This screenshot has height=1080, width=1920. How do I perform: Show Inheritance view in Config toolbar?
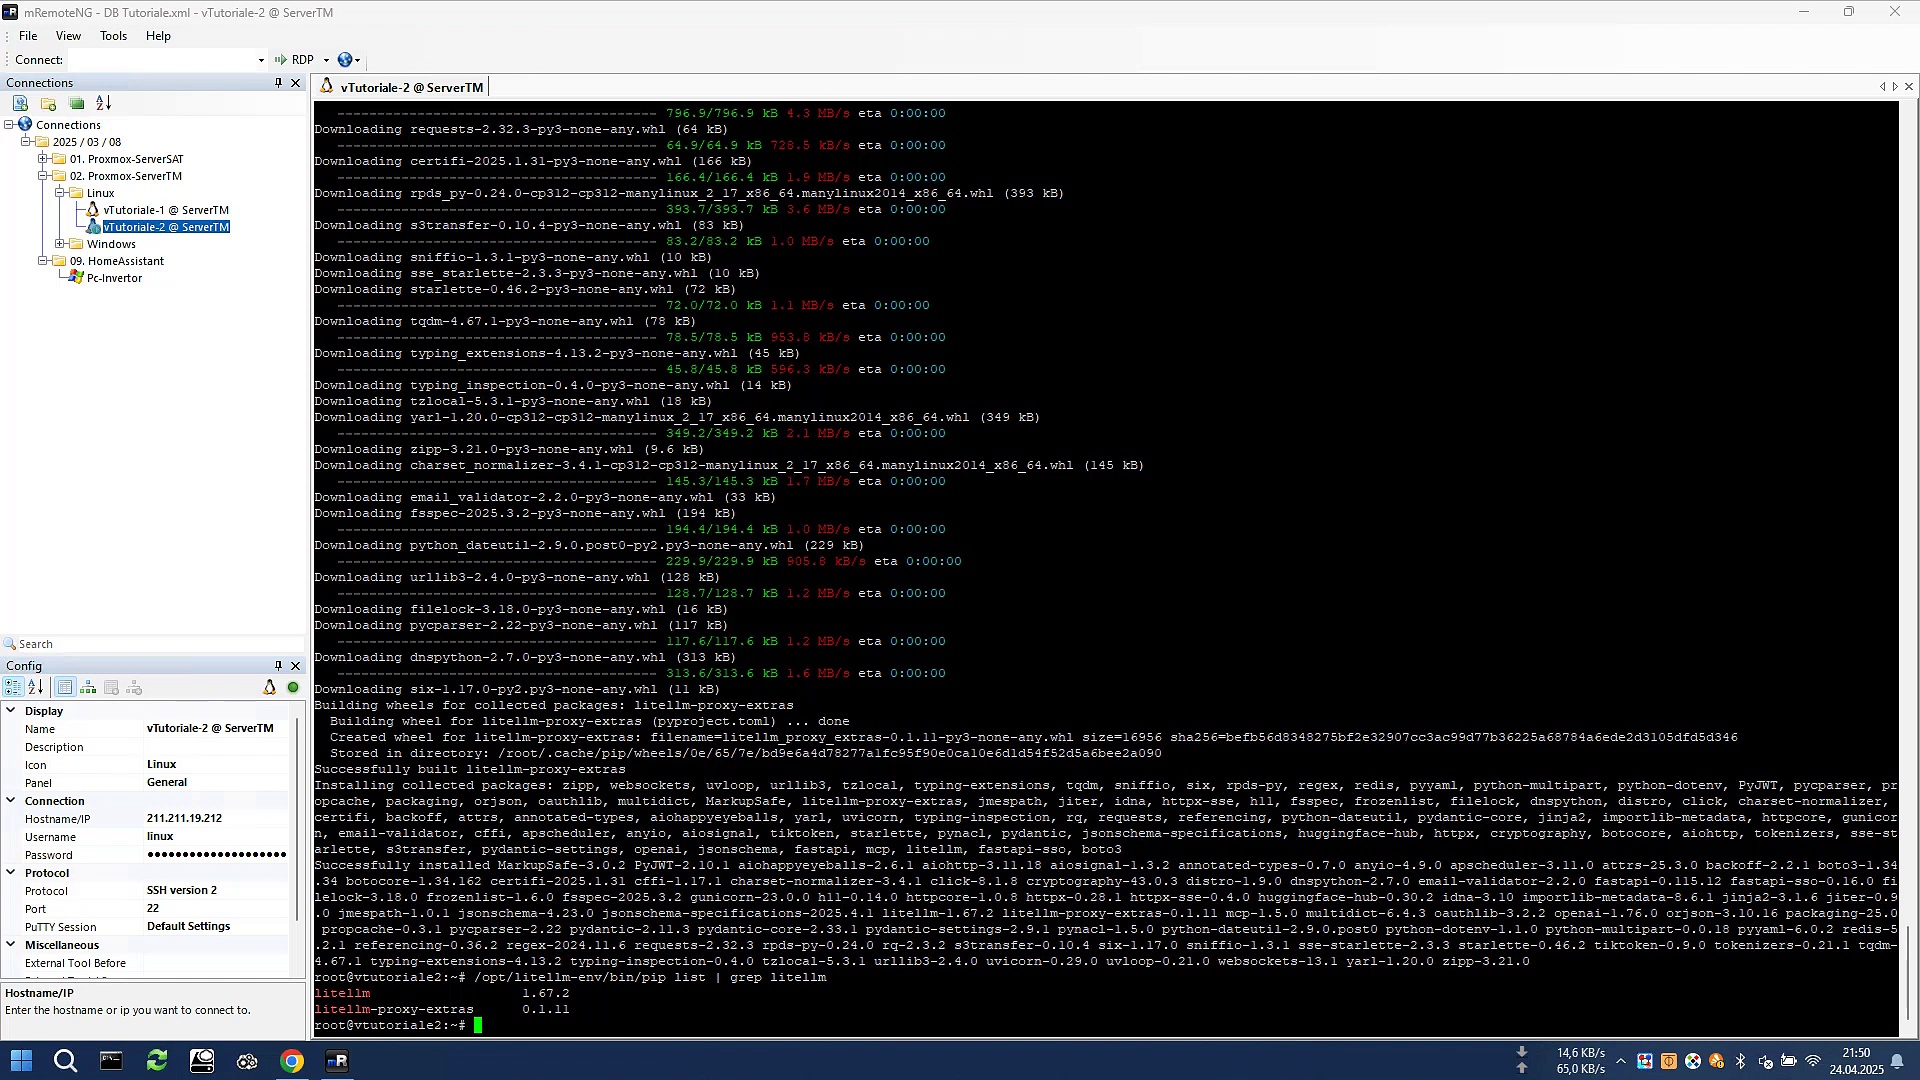88,688
